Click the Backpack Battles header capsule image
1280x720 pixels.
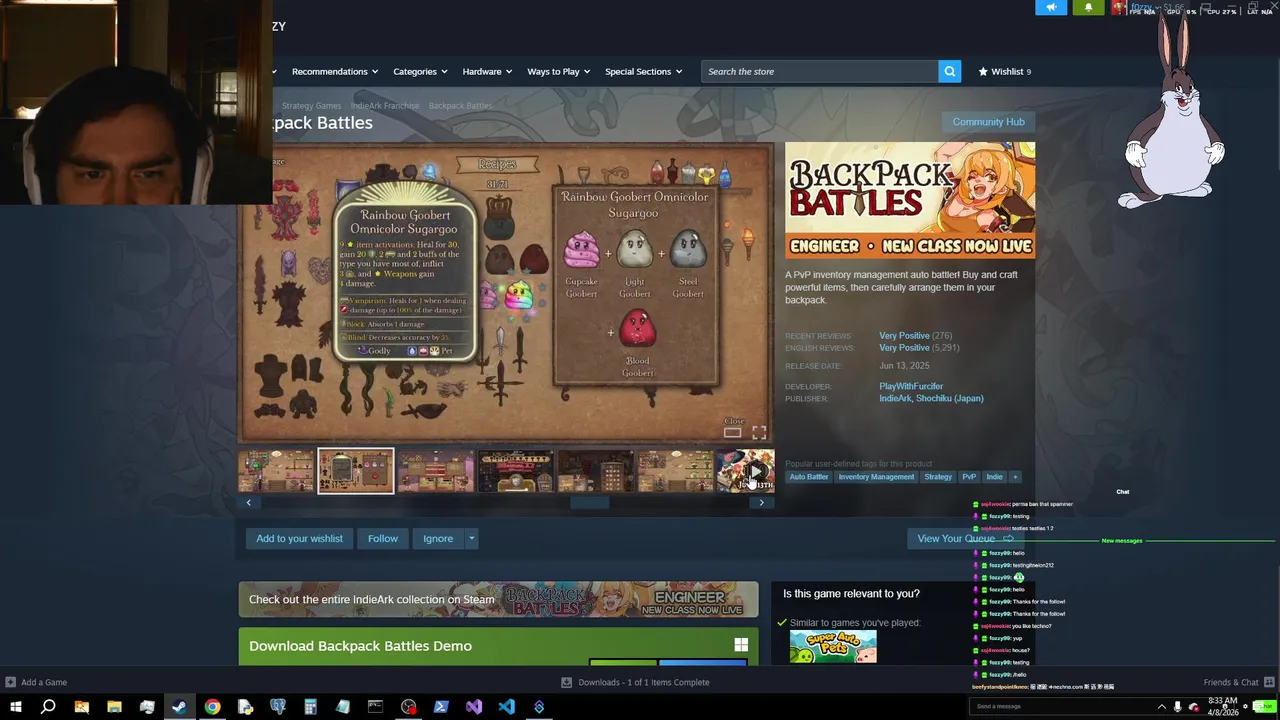click(x=910, y=200)
